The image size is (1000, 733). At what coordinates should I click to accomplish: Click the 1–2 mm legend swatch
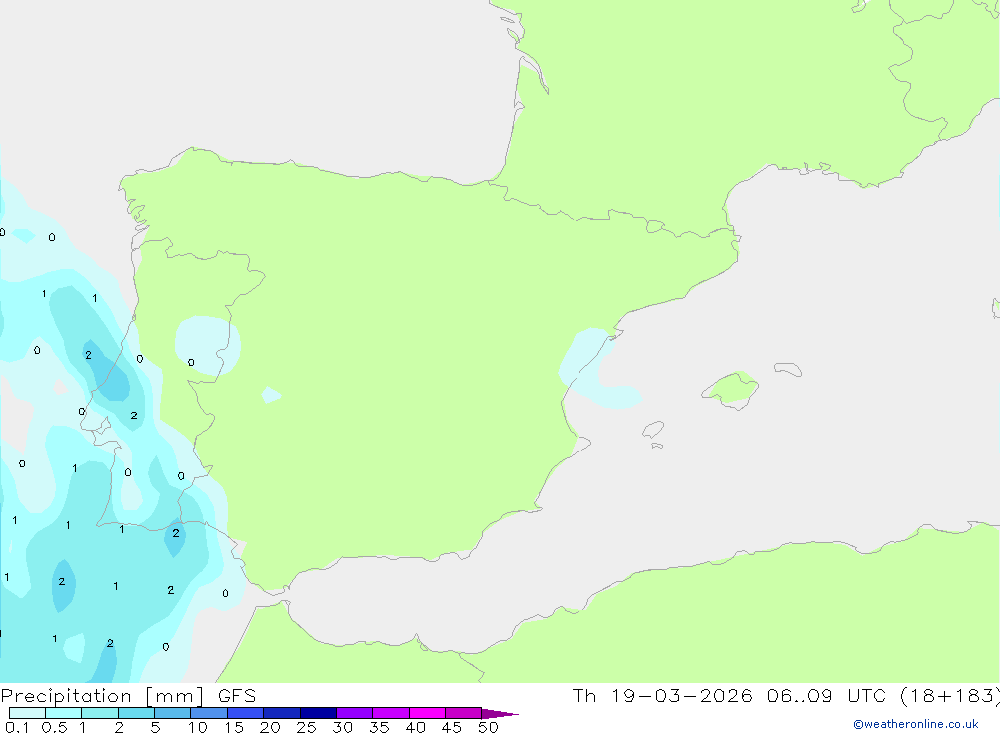point(100,713)
